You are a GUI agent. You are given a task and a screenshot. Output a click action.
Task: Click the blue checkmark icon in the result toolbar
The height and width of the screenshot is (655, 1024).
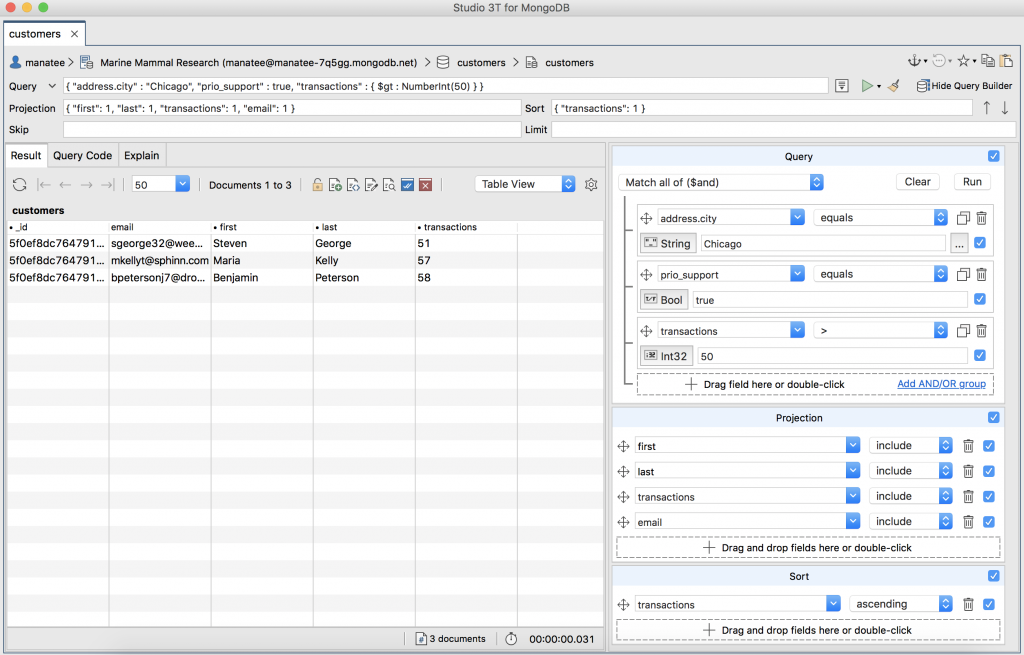[408, 185]
